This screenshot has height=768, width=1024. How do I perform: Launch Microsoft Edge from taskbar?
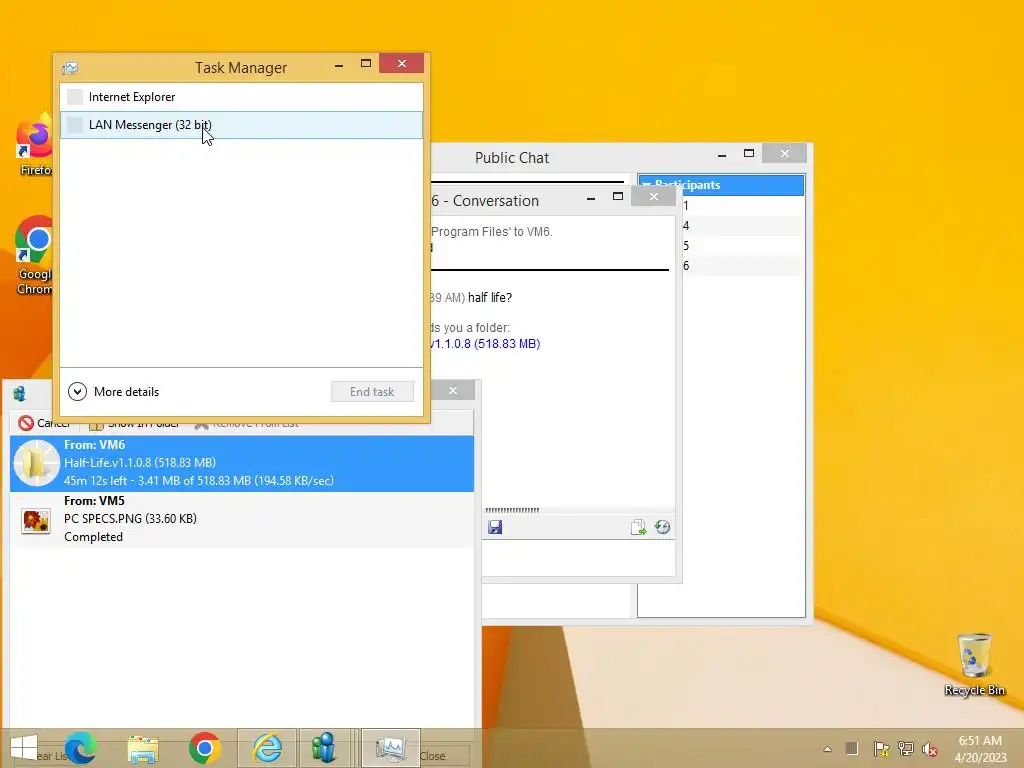[81, 748]
